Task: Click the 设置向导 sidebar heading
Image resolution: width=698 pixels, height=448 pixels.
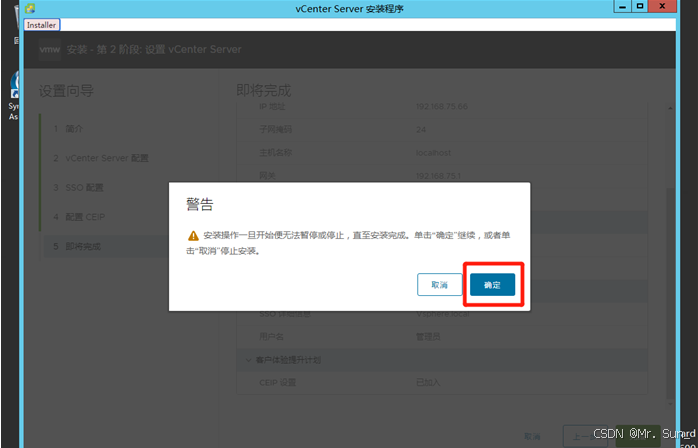Action: pos(66,91)
